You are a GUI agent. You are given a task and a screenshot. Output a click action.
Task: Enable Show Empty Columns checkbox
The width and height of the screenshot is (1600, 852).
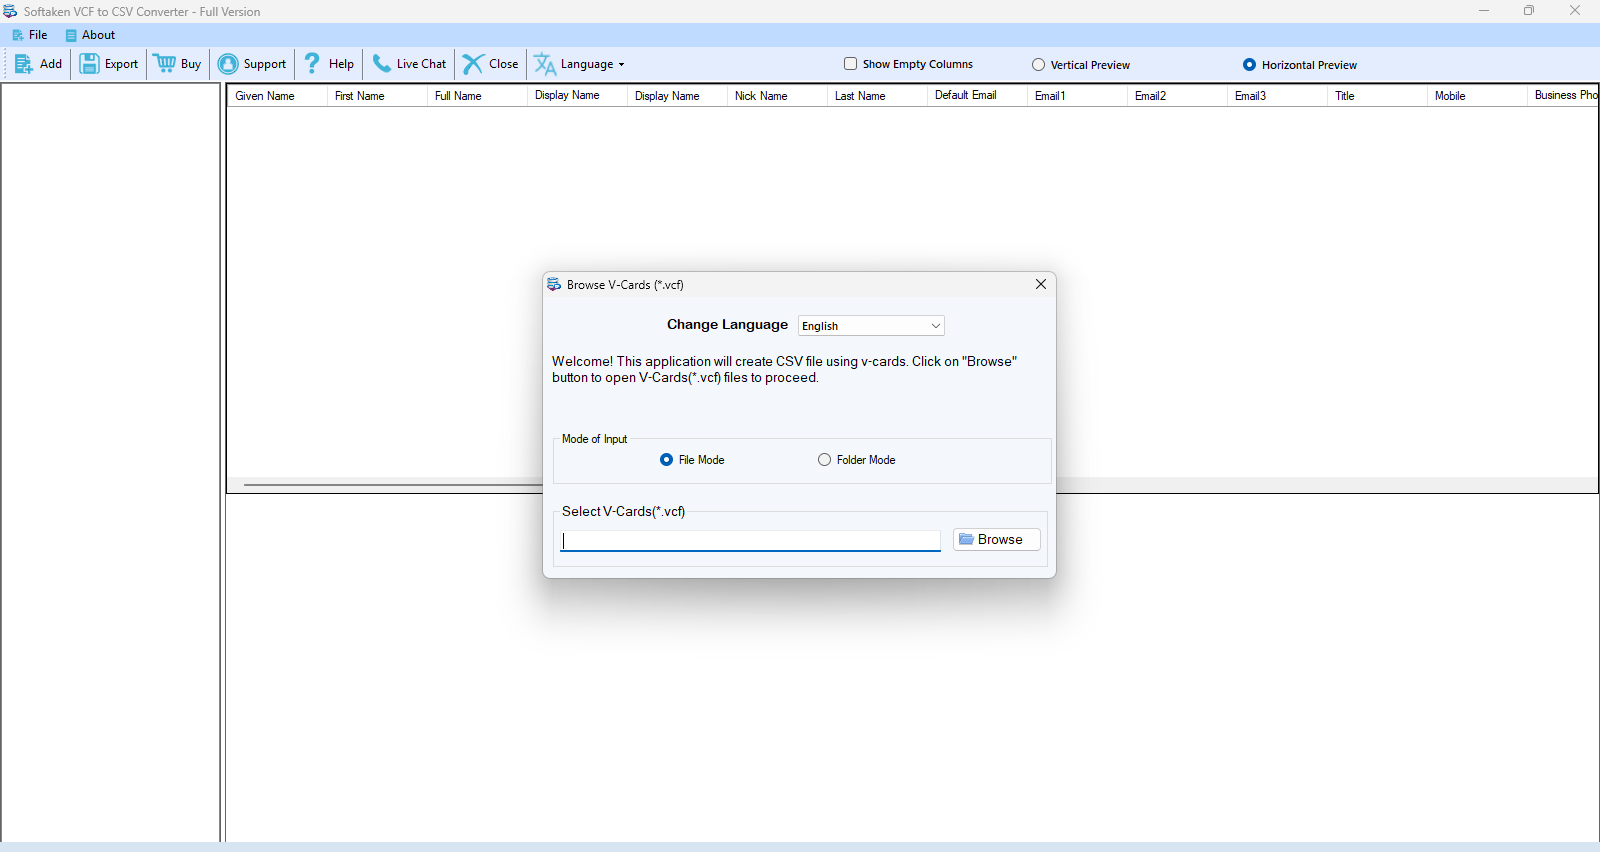(851, 64)
